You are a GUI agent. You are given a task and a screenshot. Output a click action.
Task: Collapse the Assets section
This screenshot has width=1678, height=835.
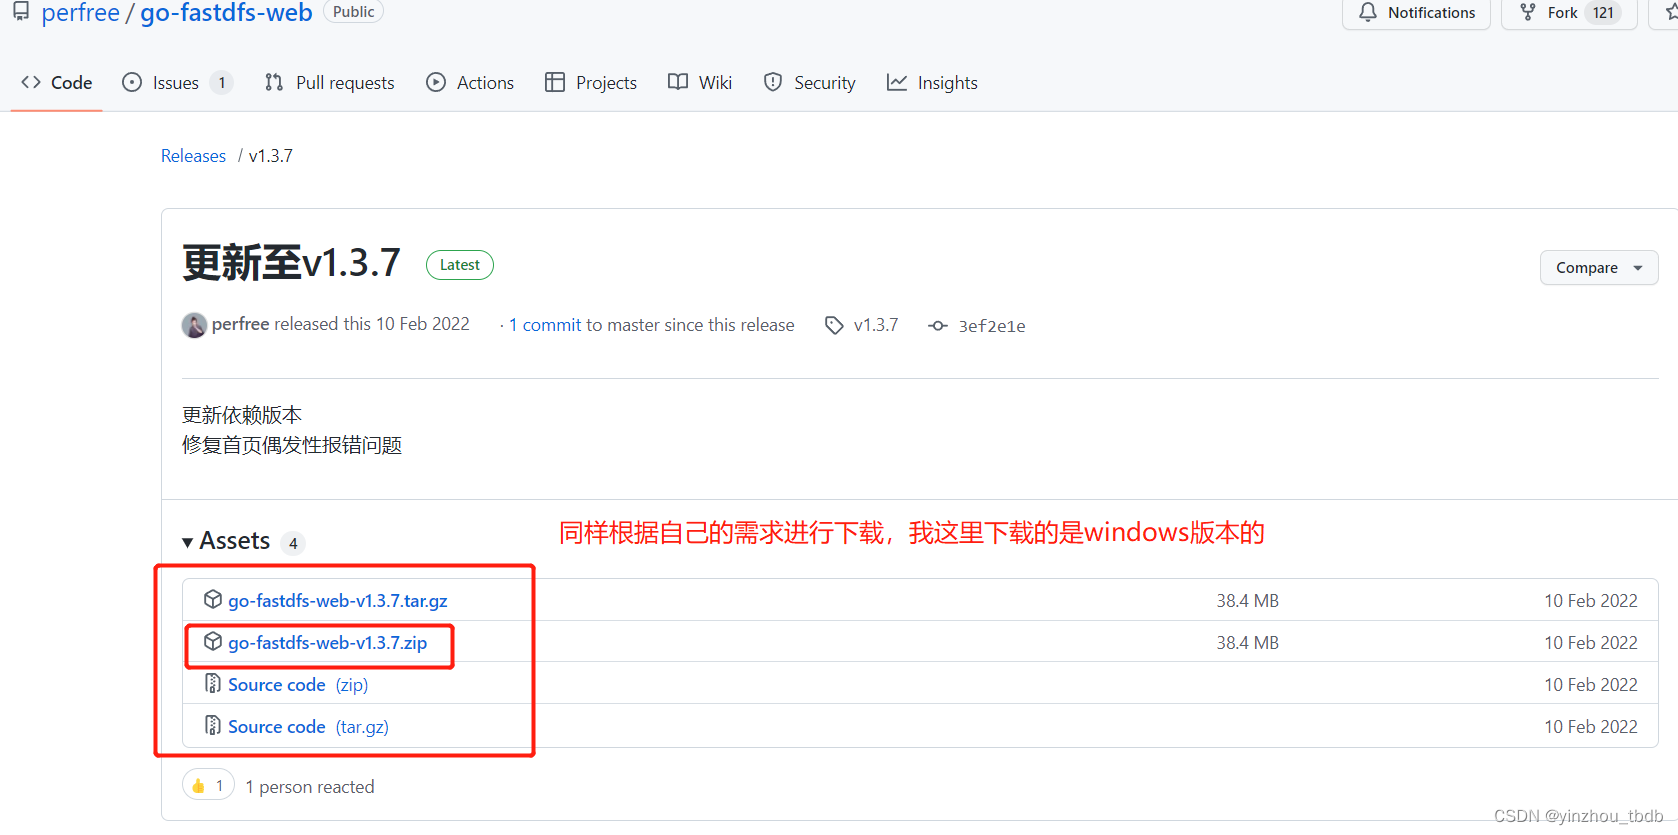[226, 541]
